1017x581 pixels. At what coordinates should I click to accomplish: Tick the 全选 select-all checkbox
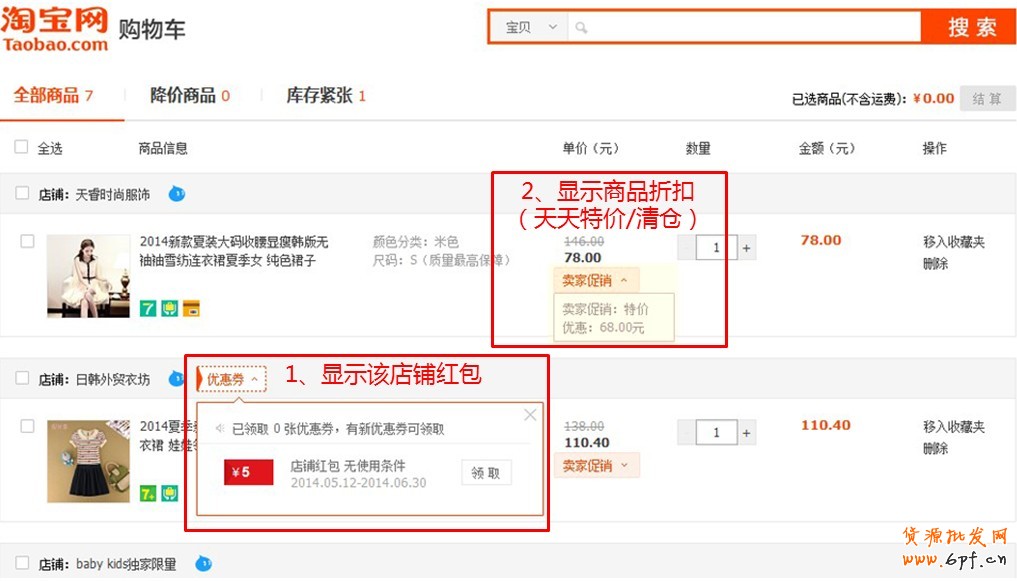point(22,148)
